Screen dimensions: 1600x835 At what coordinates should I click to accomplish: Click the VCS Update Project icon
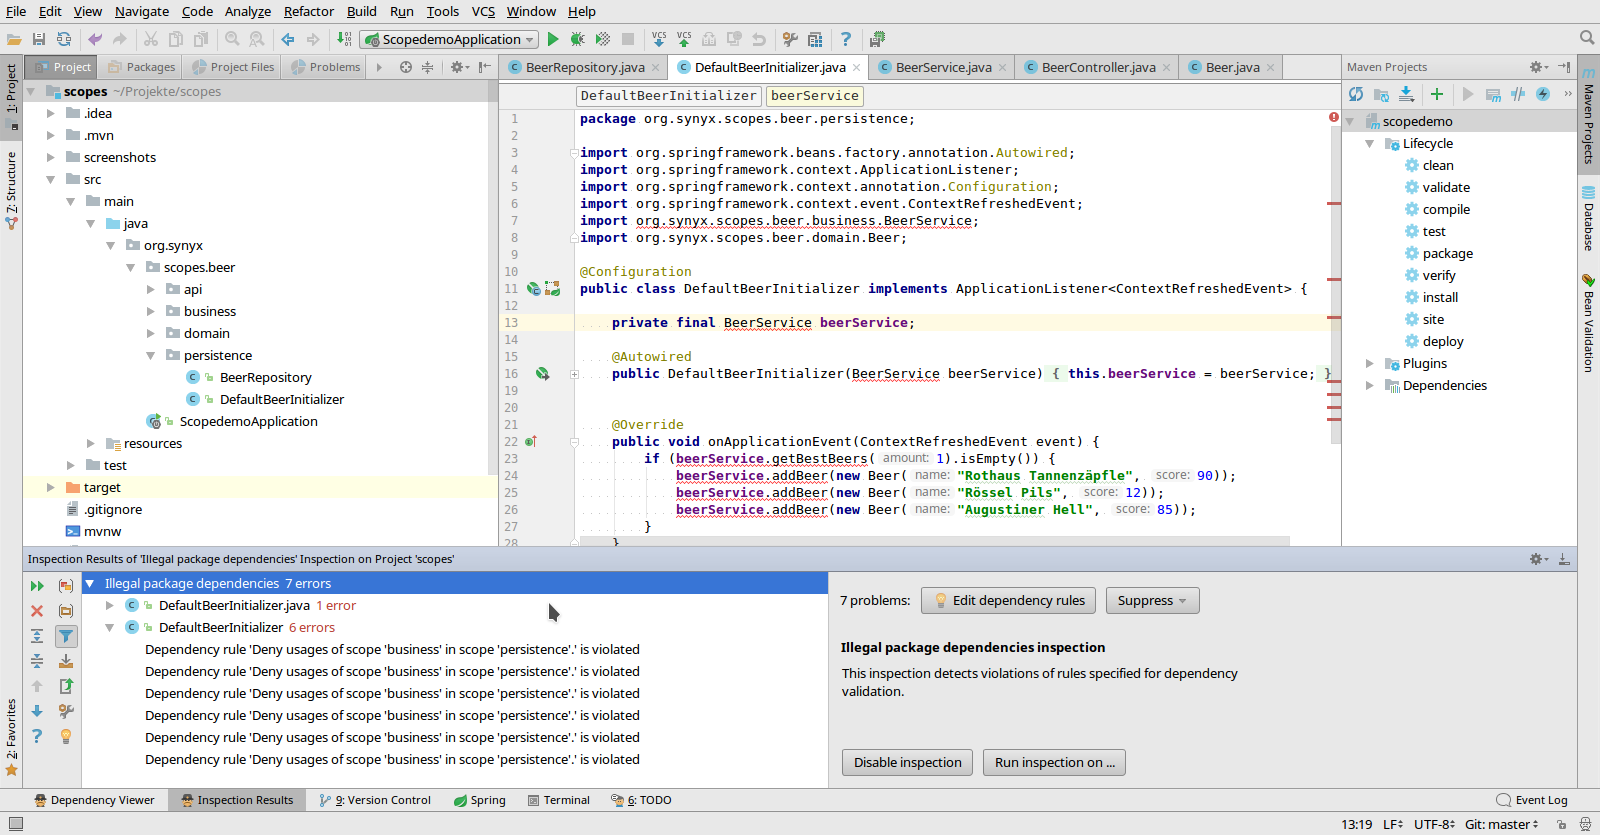click(659, 39)
